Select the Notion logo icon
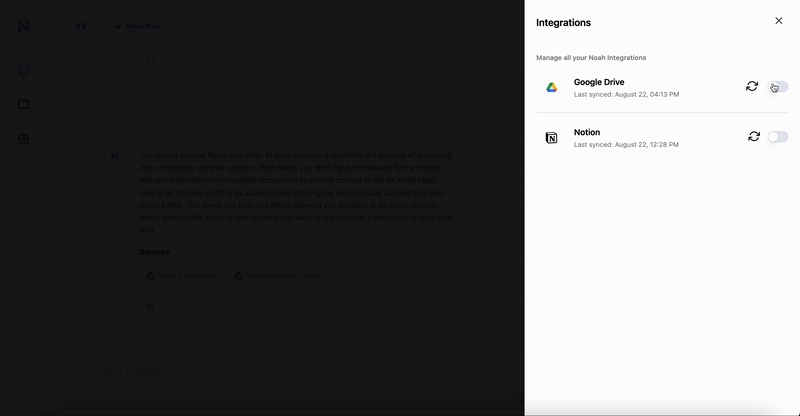 coord(551,138)
